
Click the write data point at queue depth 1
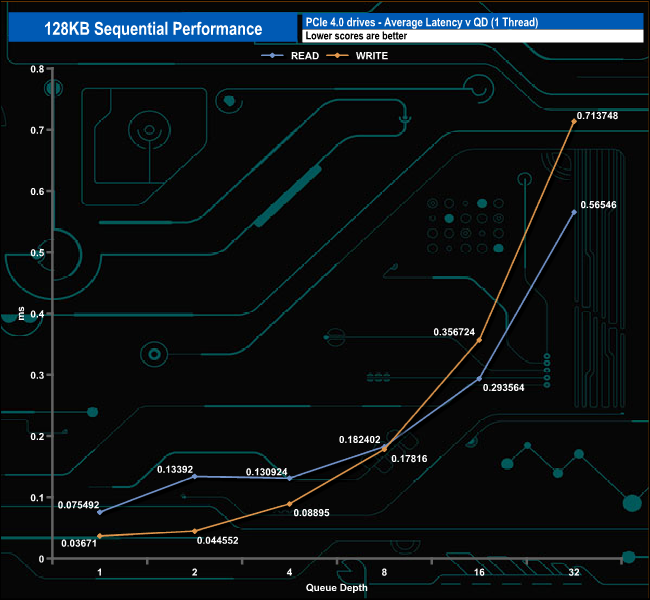coord(100,536)
